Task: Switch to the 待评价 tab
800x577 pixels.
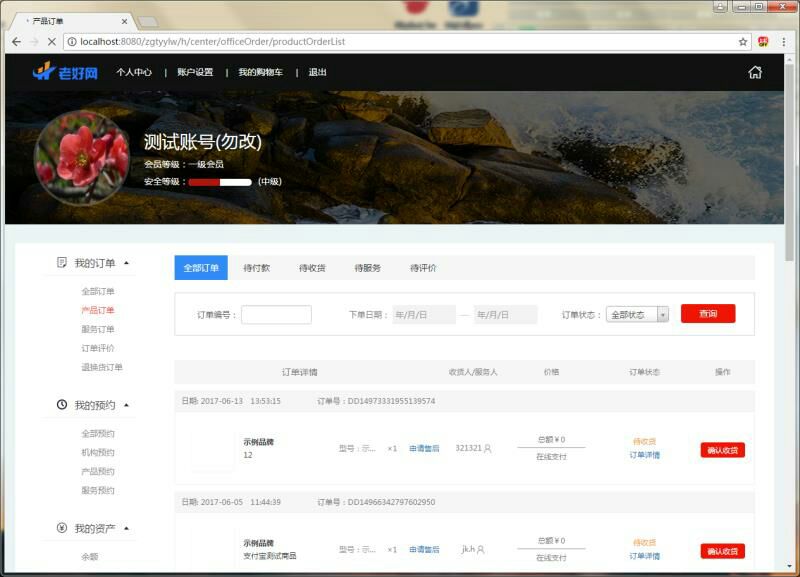Action: pos(423,268)
